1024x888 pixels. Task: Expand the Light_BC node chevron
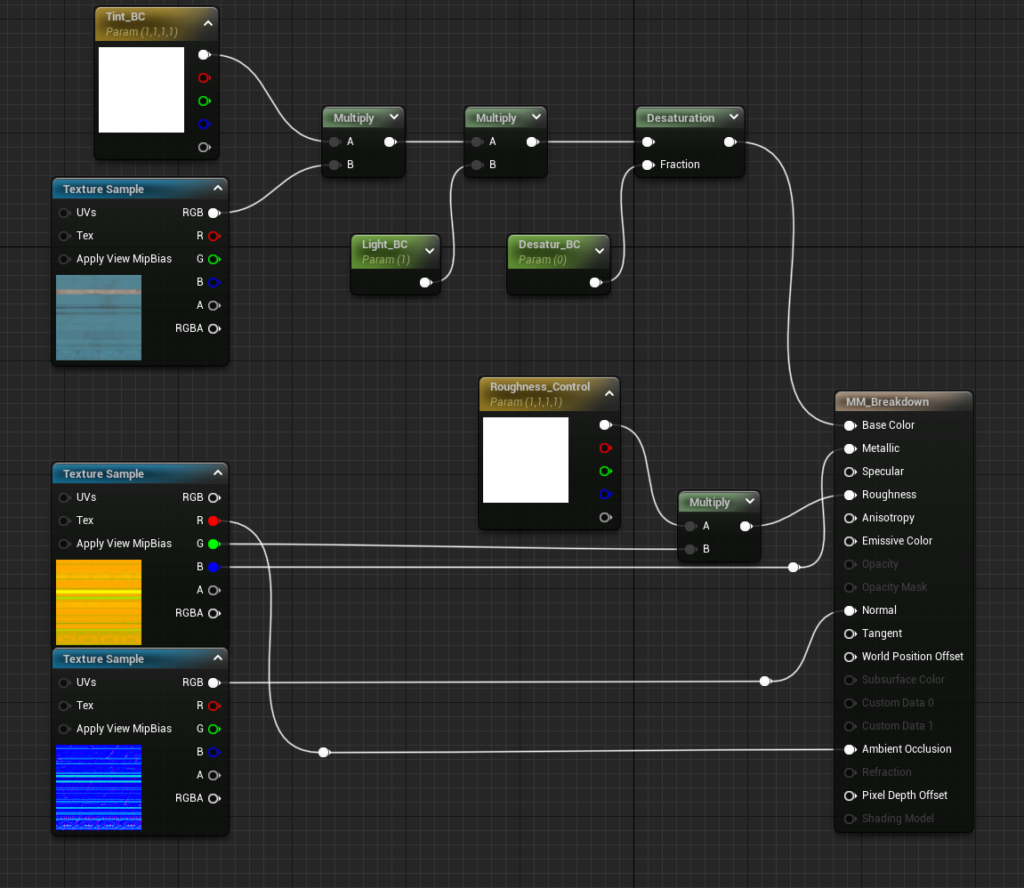tap(430, 250)
